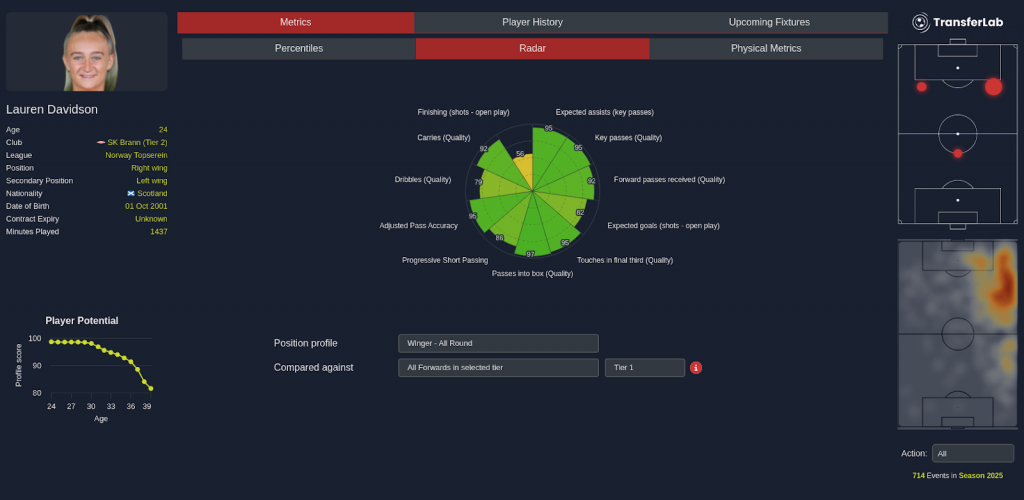This screenshot has width=1024, height=500.
Task: Expand the Compared against dropdown
Action: pos(497,368)
